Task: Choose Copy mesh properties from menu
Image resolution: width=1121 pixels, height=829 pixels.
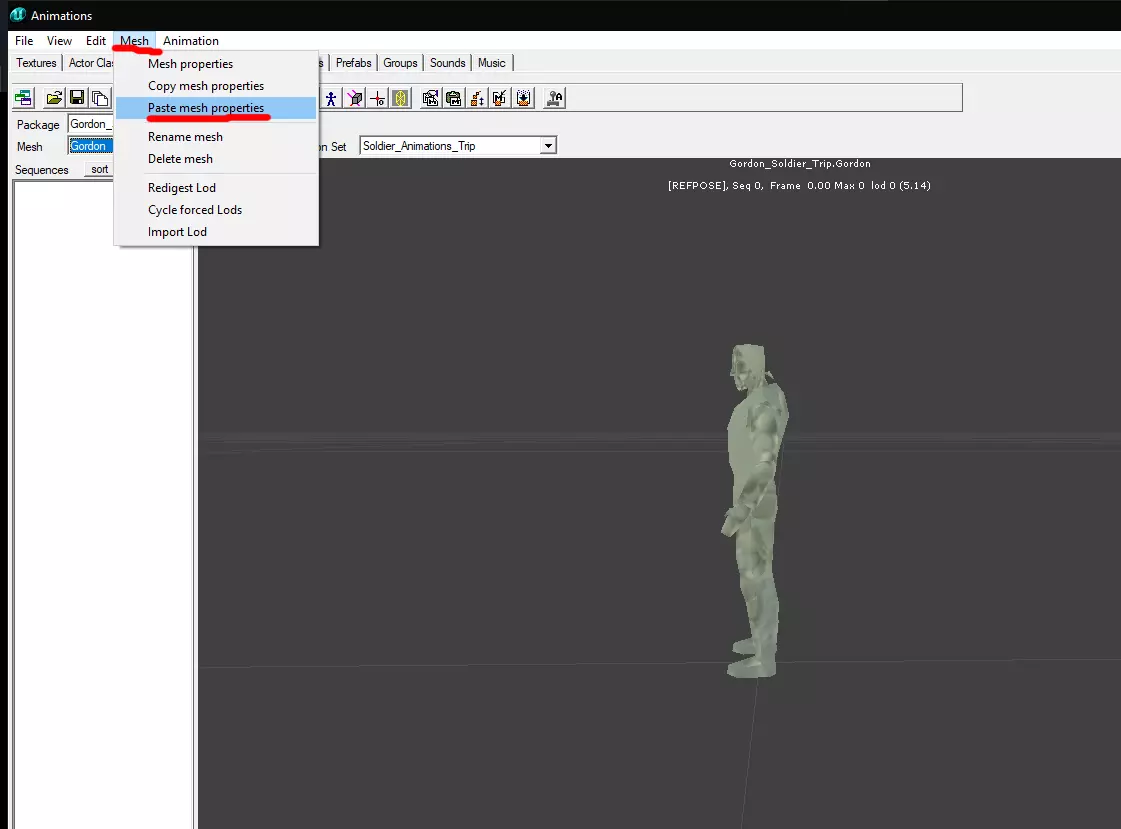Action: (206, 86)
